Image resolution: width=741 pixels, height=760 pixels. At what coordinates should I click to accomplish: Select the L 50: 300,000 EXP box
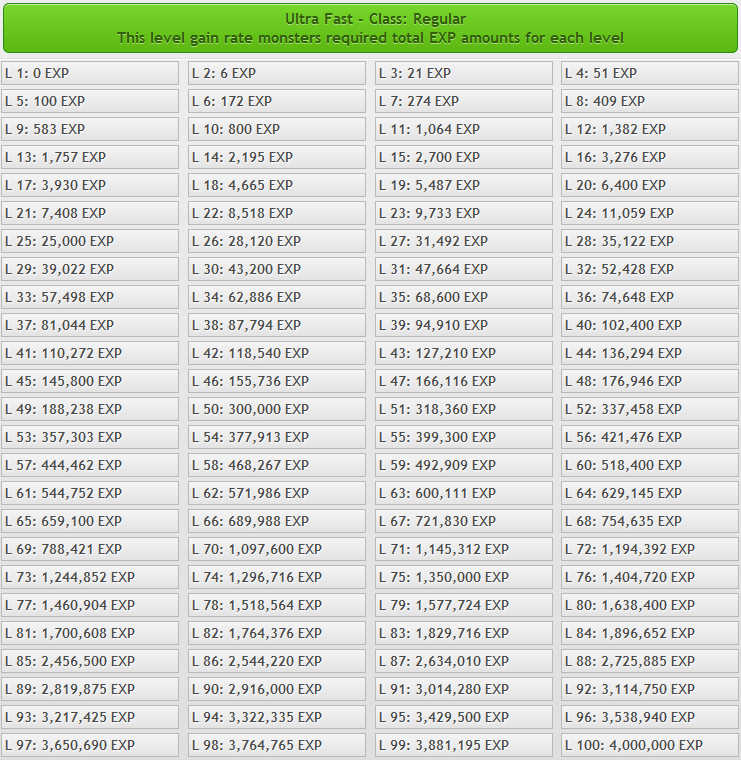[277, 409]
